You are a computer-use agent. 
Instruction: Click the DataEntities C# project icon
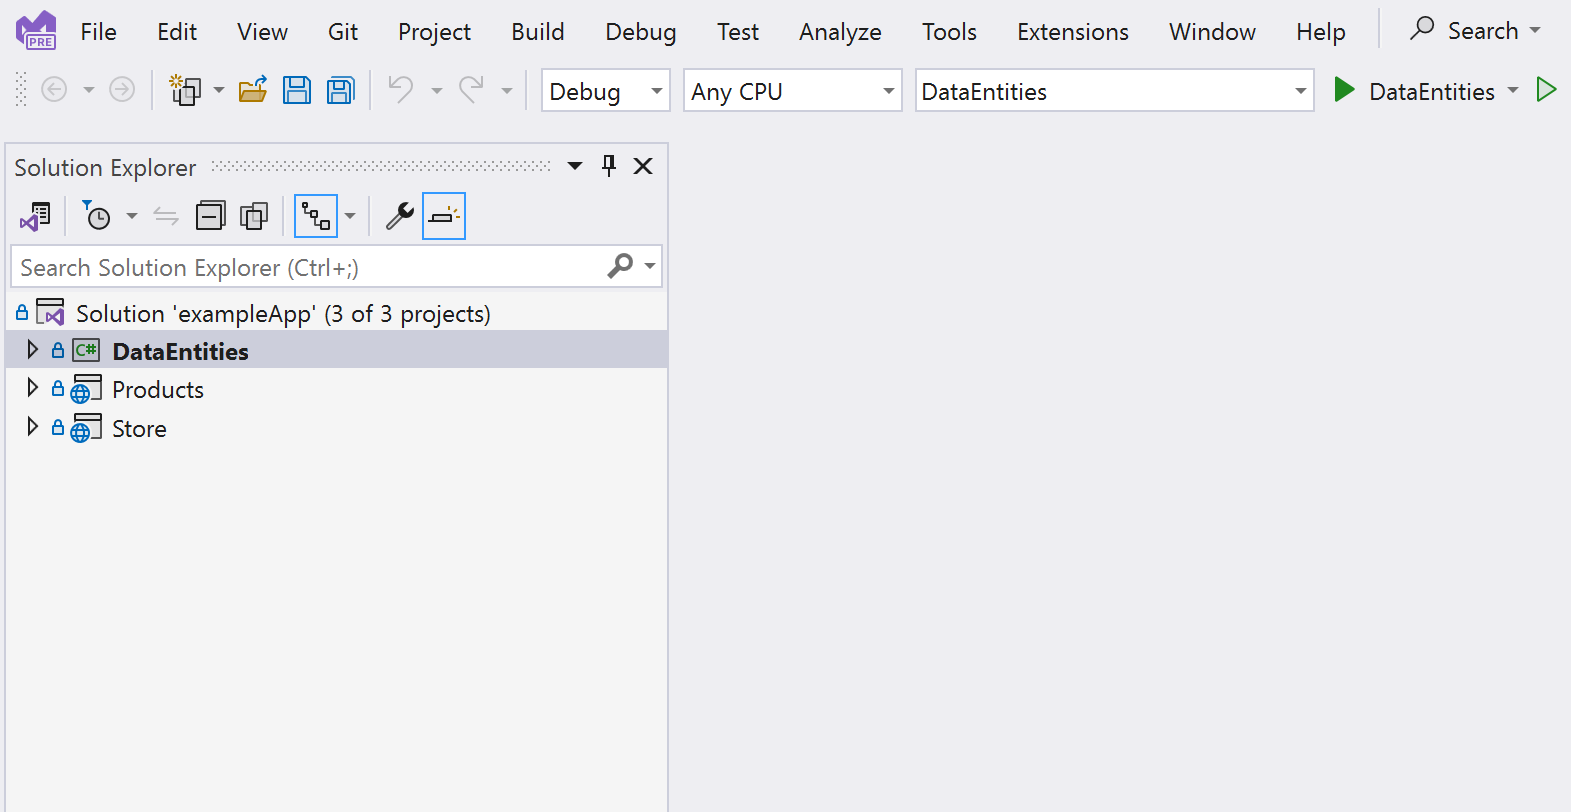coord(86,350)
